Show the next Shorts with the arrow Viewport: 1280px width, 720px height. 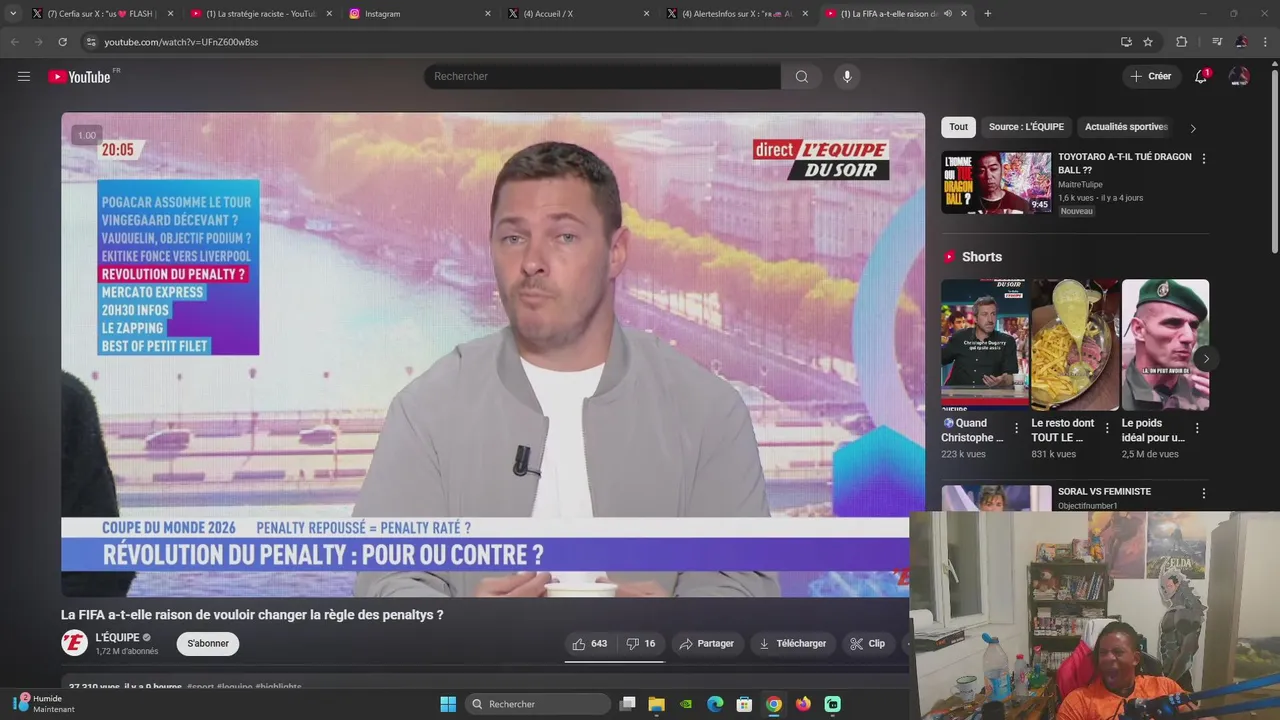1206,359
